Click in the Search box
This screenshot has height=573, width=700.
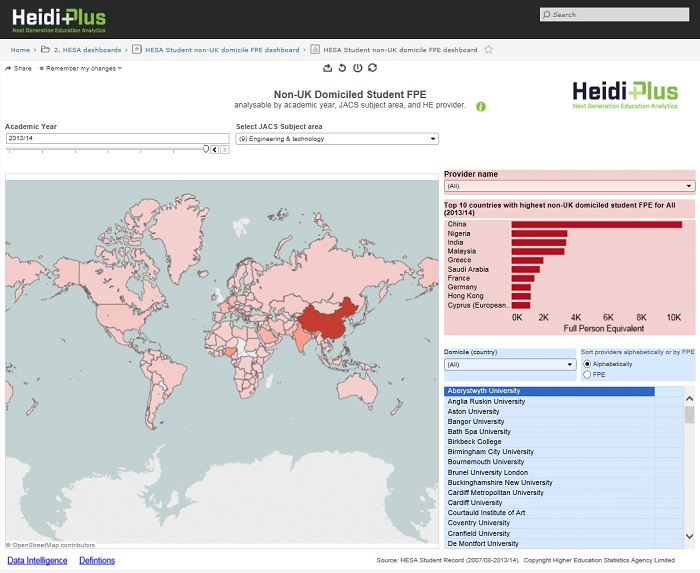coord(614,15)
